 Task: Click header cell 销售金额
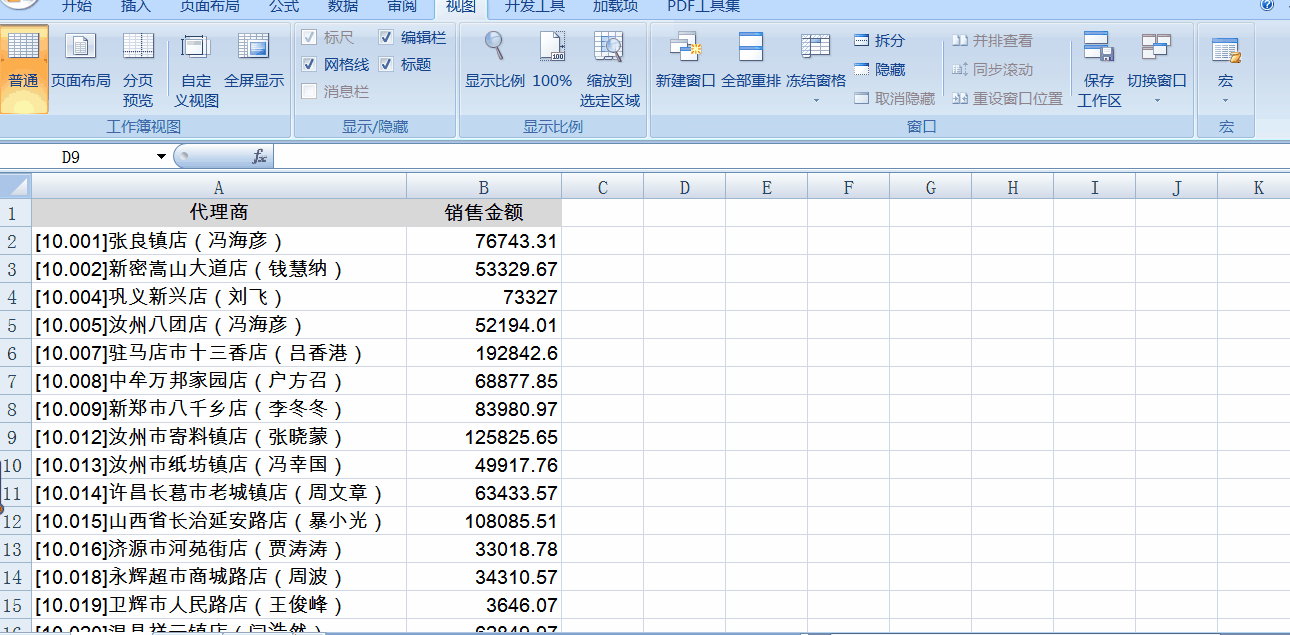tap(484, 213)
